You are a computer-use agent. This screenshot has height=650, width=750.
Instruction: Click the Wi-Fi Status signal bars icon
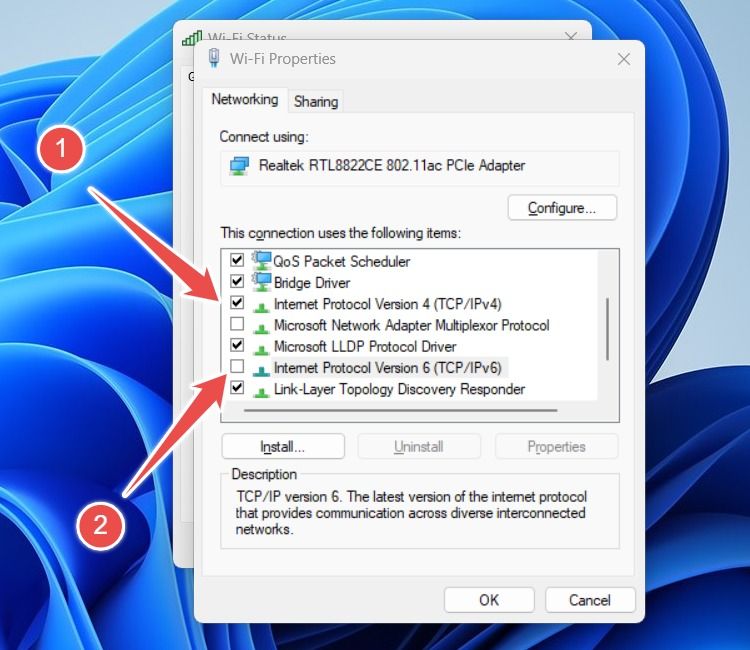pyautogui.click(x=192, y=38)
